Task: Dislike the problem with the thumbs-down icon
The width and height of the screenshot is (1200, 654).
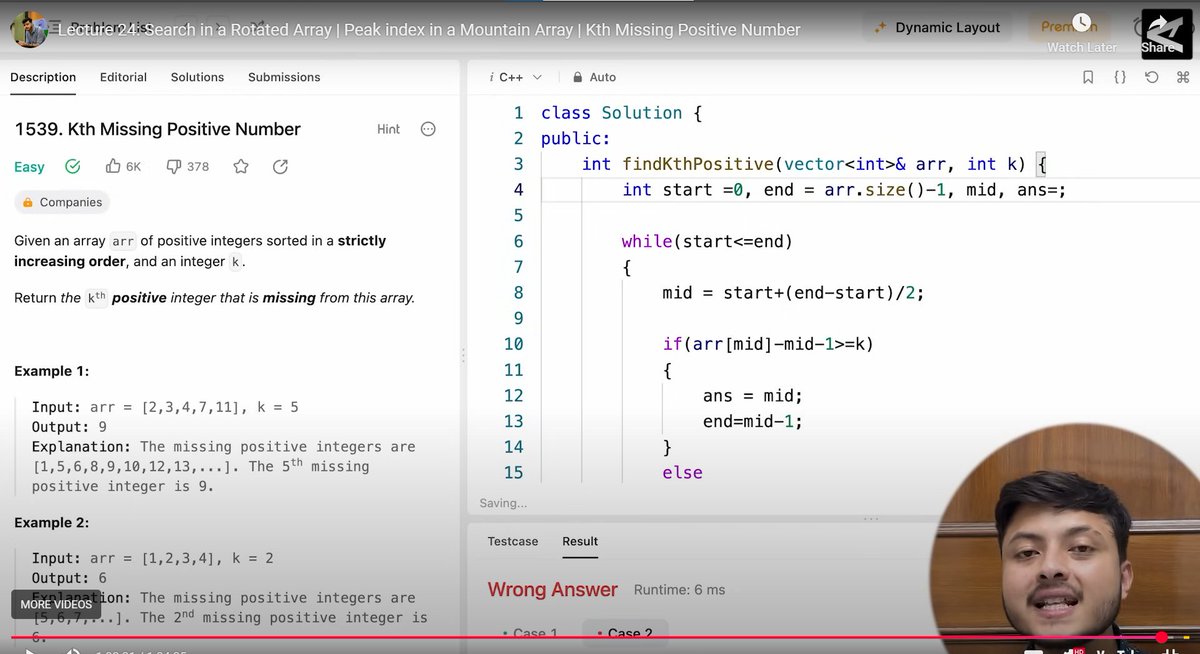Action: tap(173, 166)
